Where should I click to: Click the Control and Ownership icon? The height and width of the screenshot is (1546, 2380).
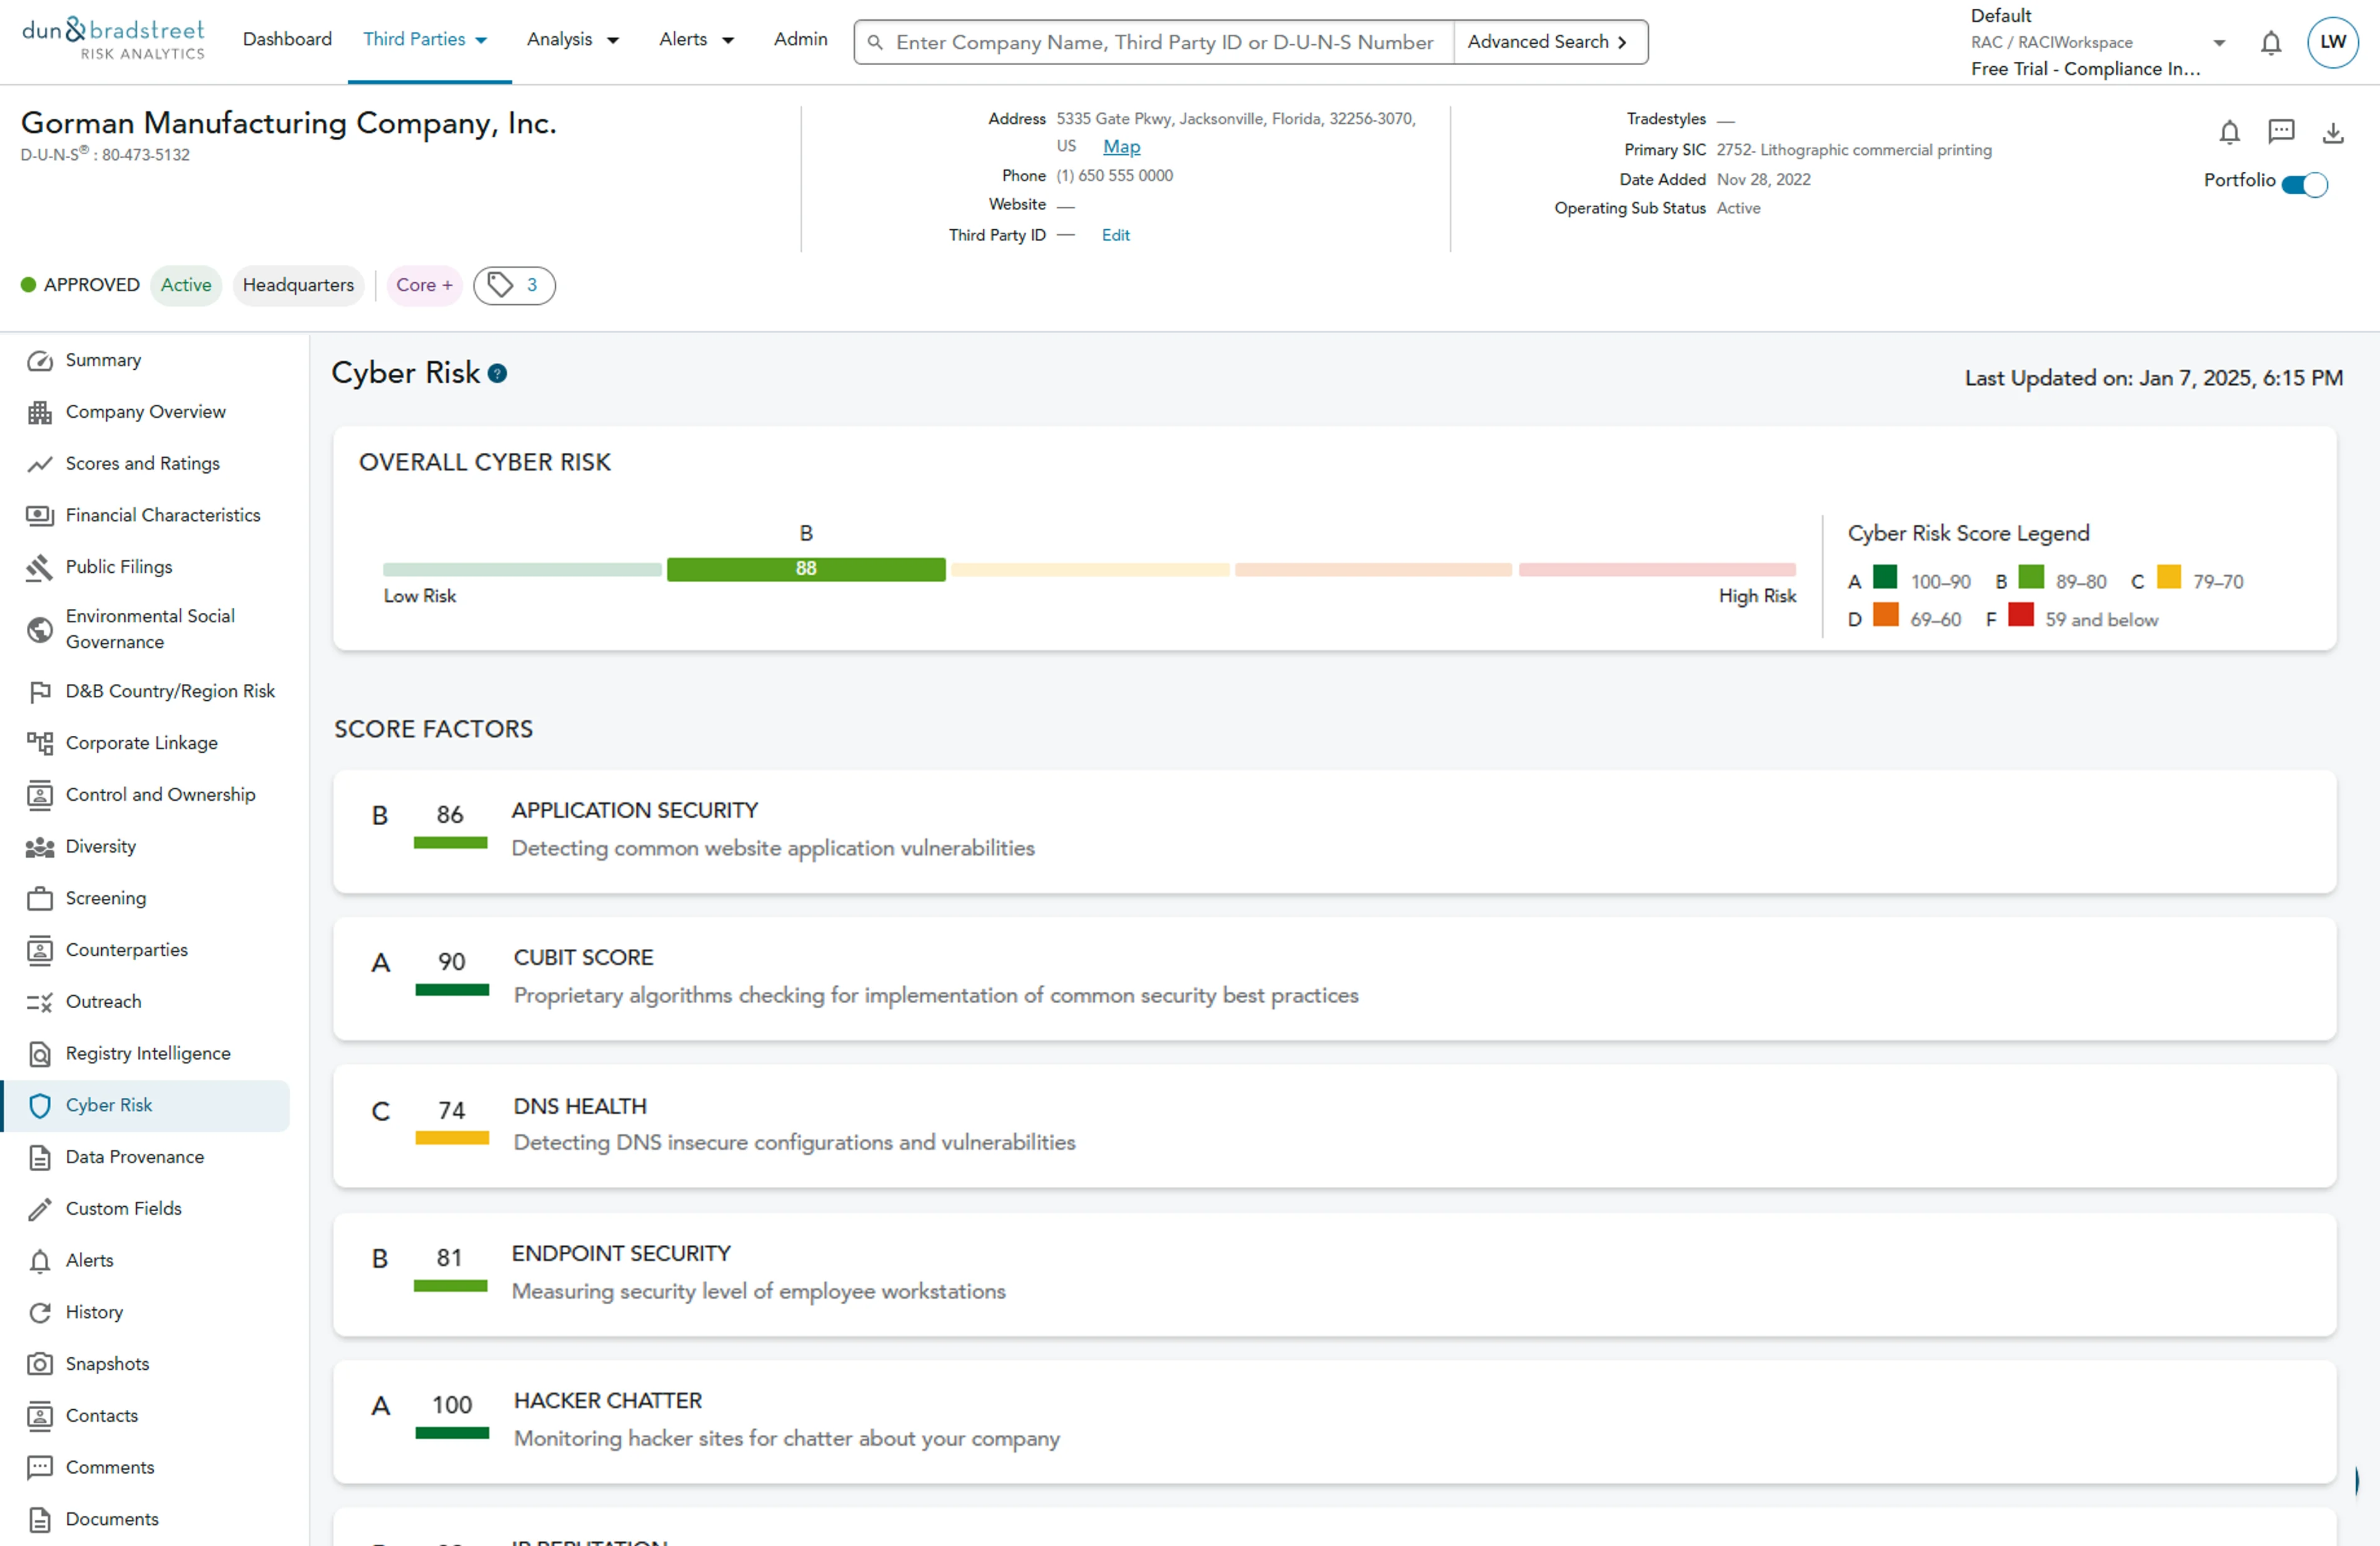(x=40, y=795)
